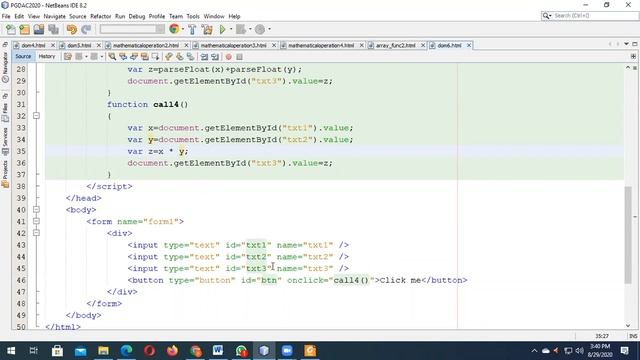The width and height of the screenshot is (640, 360).
Task: Click the Shift Line Right icon
Action: [x=215, y=57]
